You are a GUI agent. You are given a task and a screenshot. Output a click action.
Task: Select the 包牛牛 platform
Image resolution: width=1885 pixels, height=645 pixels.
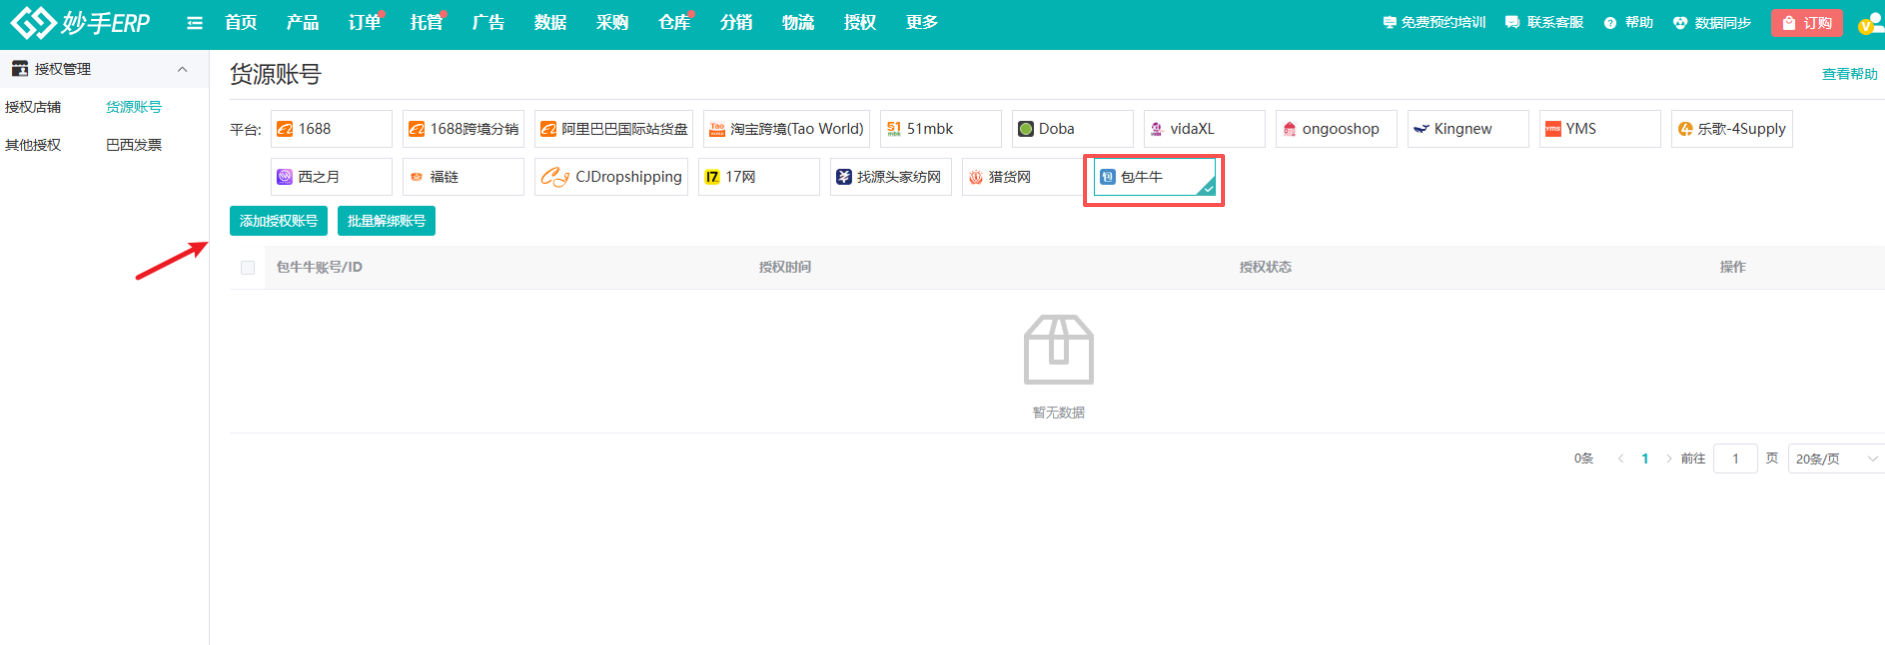point(1155,177)
